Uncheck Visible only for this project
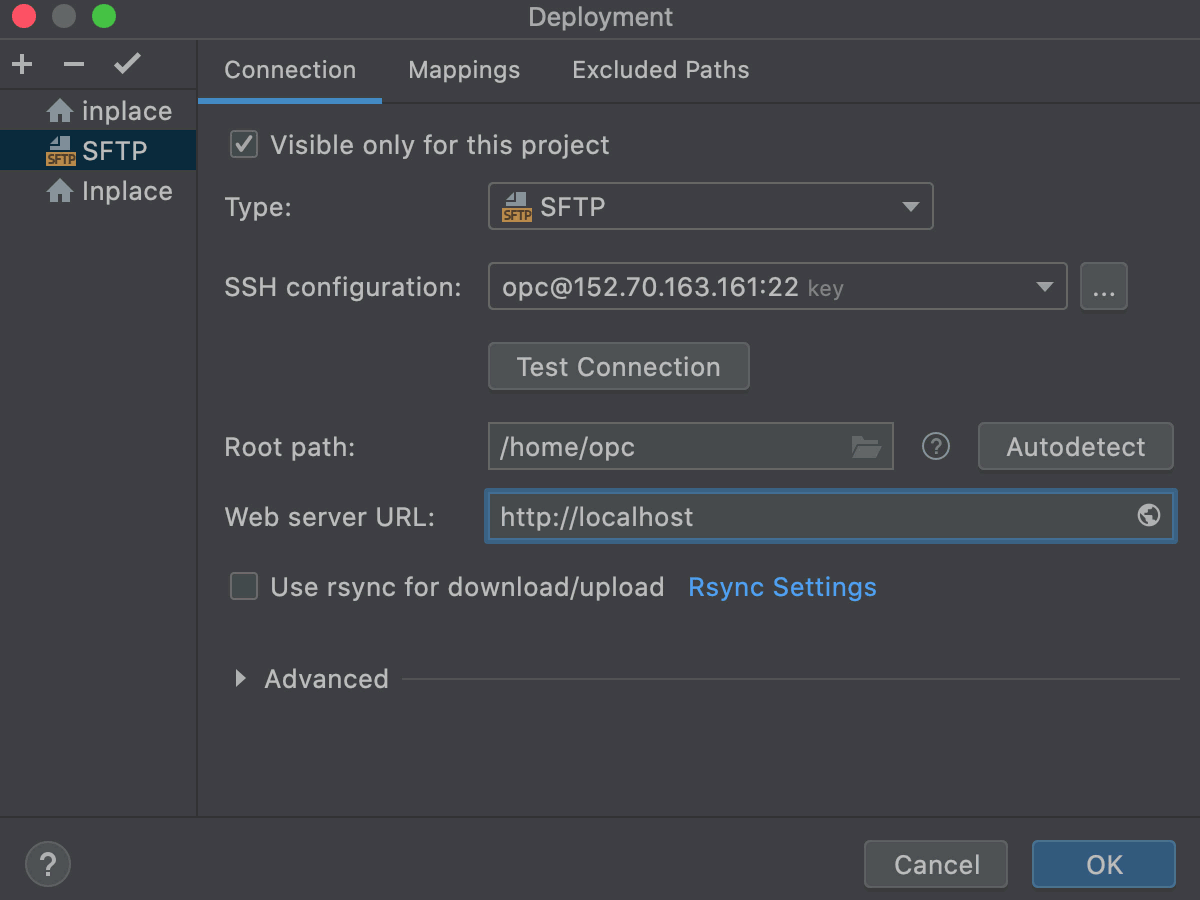 coord(243,144)
